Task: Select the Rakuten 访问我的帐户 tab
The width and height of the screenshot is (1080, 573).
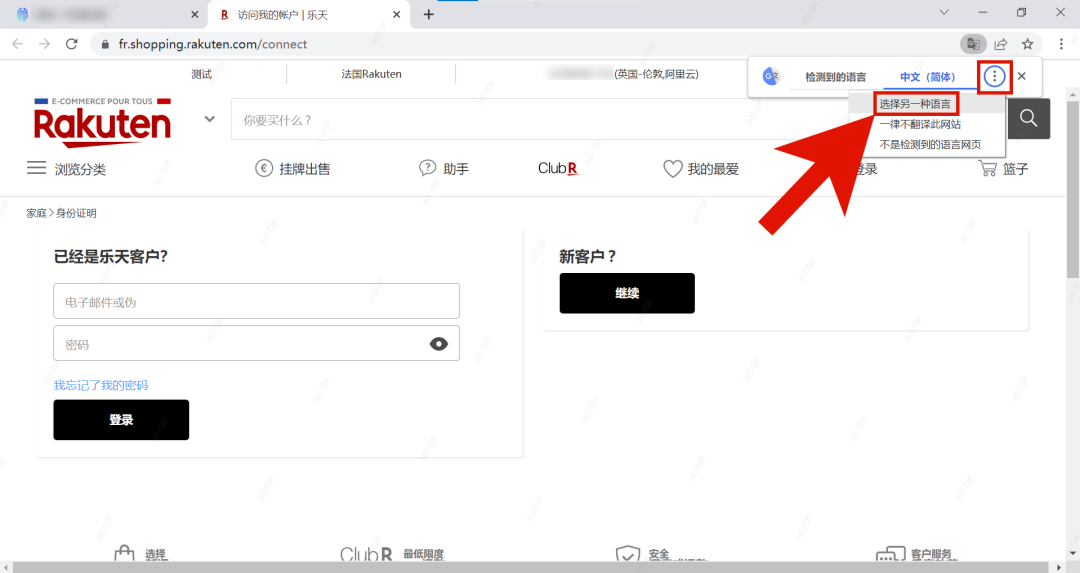Action: click(x=309, y=14)
